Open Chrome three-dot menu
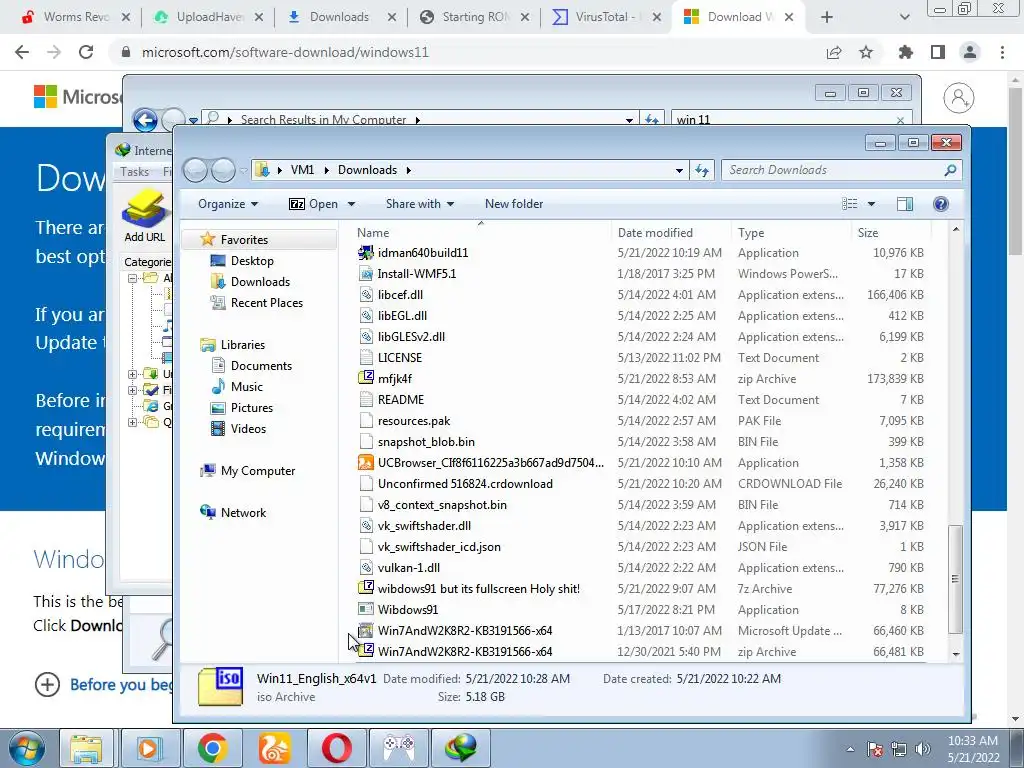The width and height of the screenshot is (1024, 768). (x=1002, y=52)
